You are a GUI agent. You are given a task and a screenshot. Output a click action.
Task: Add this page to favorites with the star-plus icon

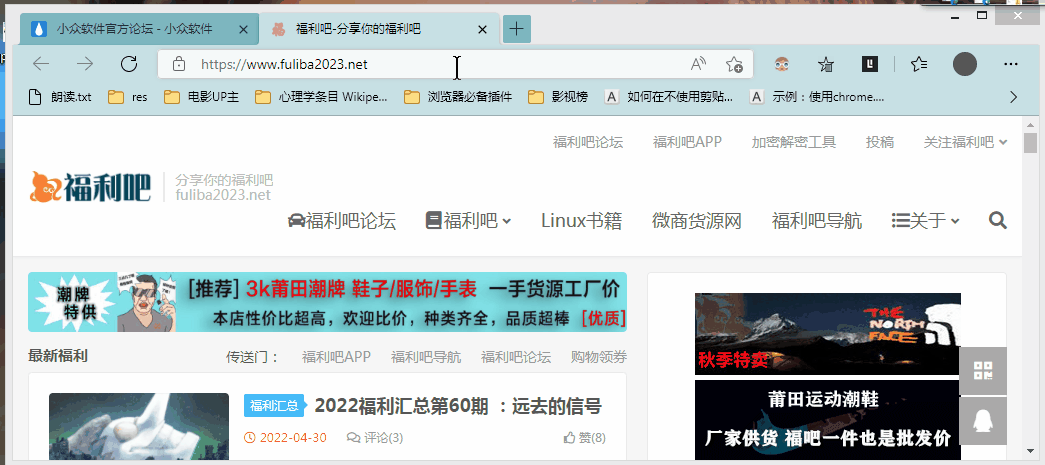(x=734, y=65)
